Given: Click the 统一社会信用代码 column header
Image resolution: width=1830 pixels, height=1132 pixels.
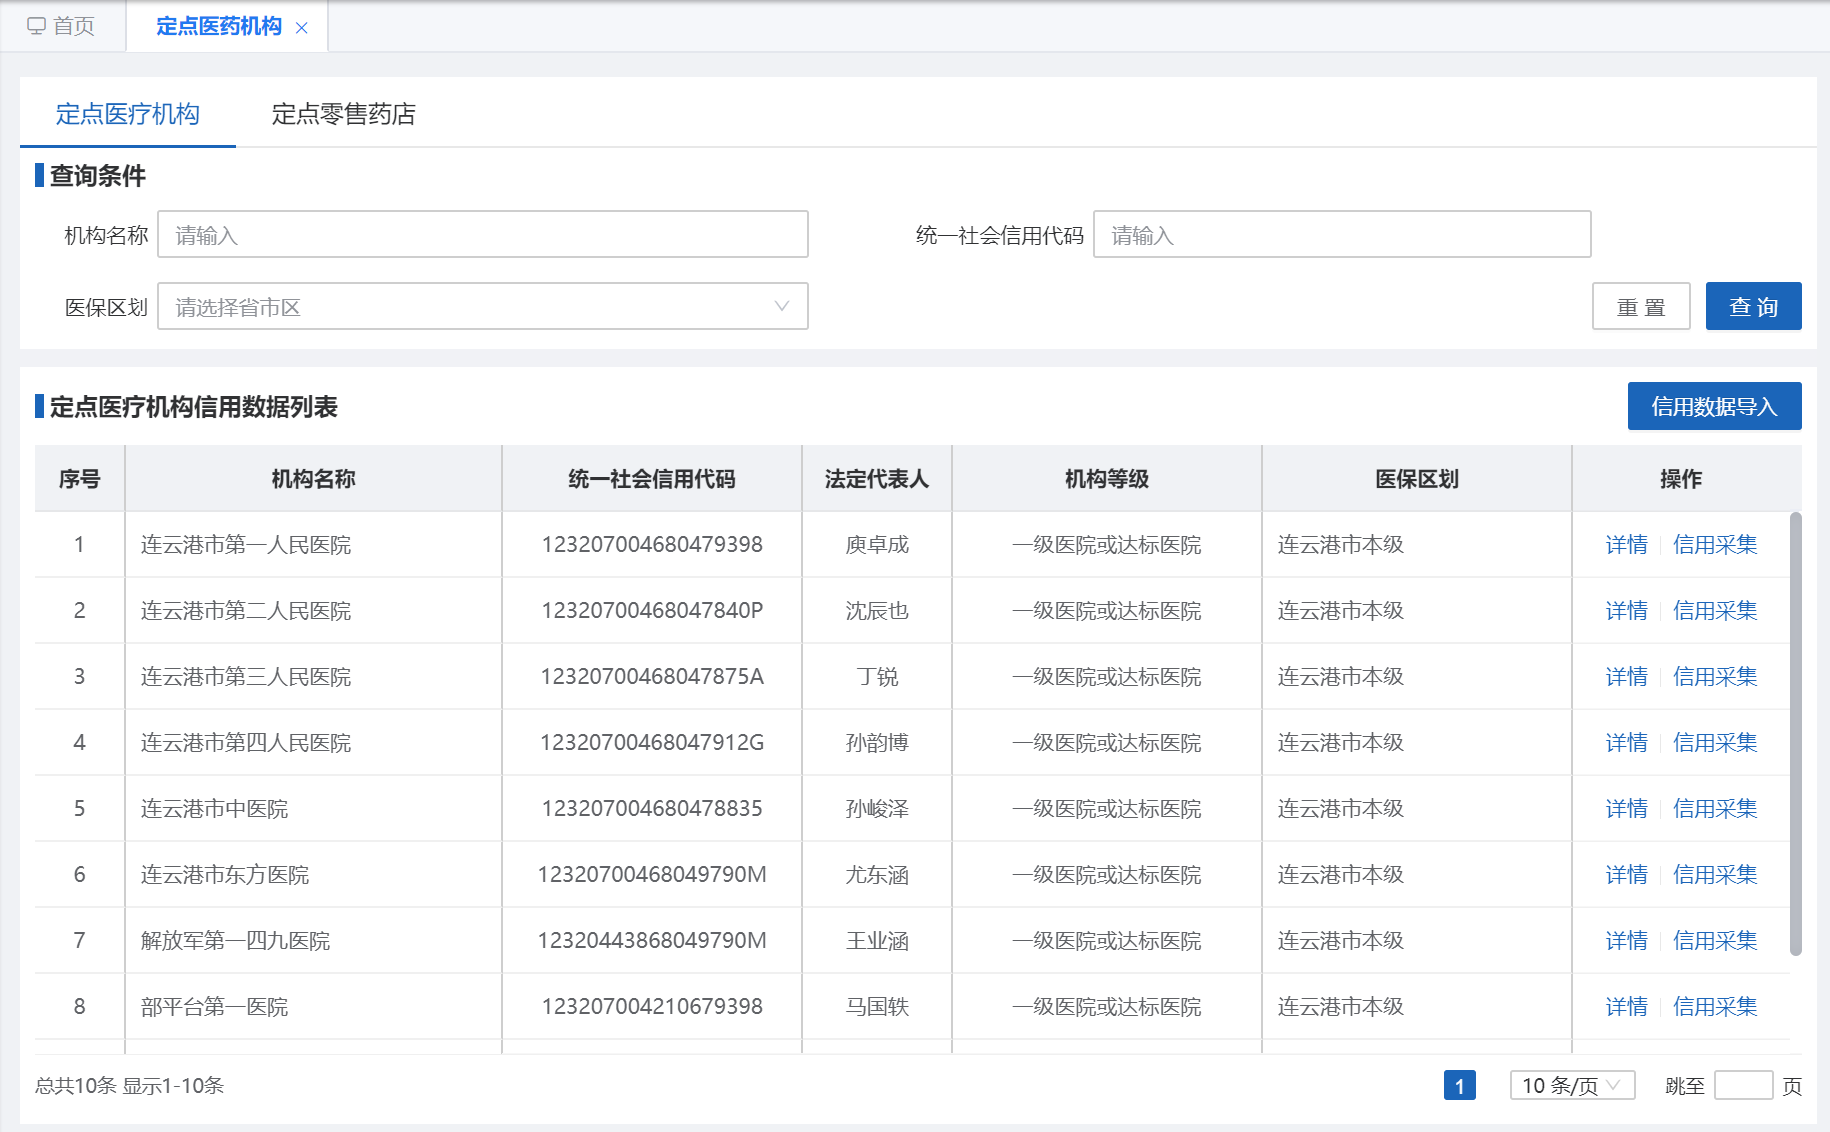Looking at the screenshot, I should coord(652,479).
